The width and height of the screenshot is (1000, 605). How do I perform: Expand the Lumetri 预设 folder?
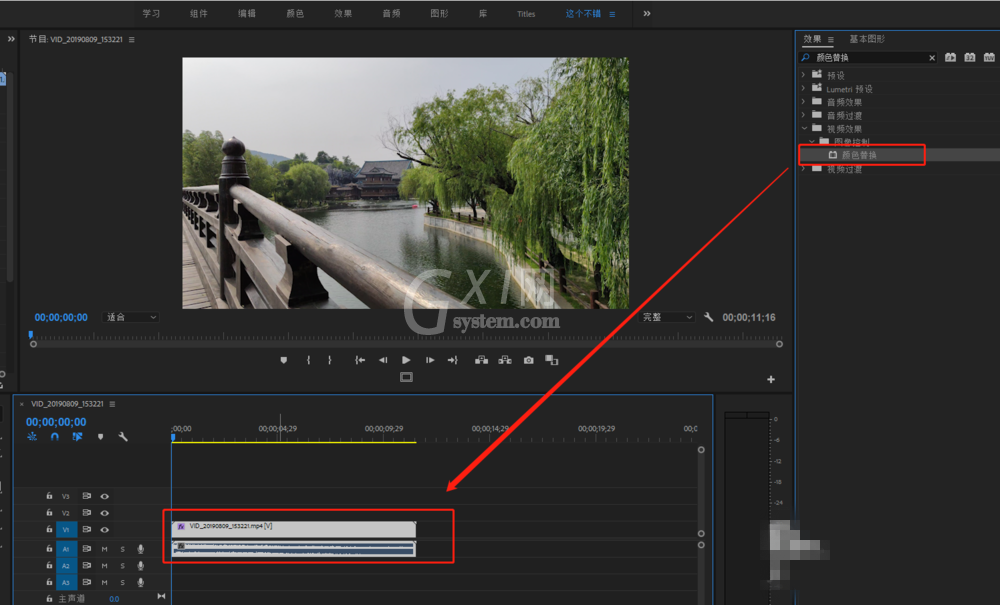(804, 88)
